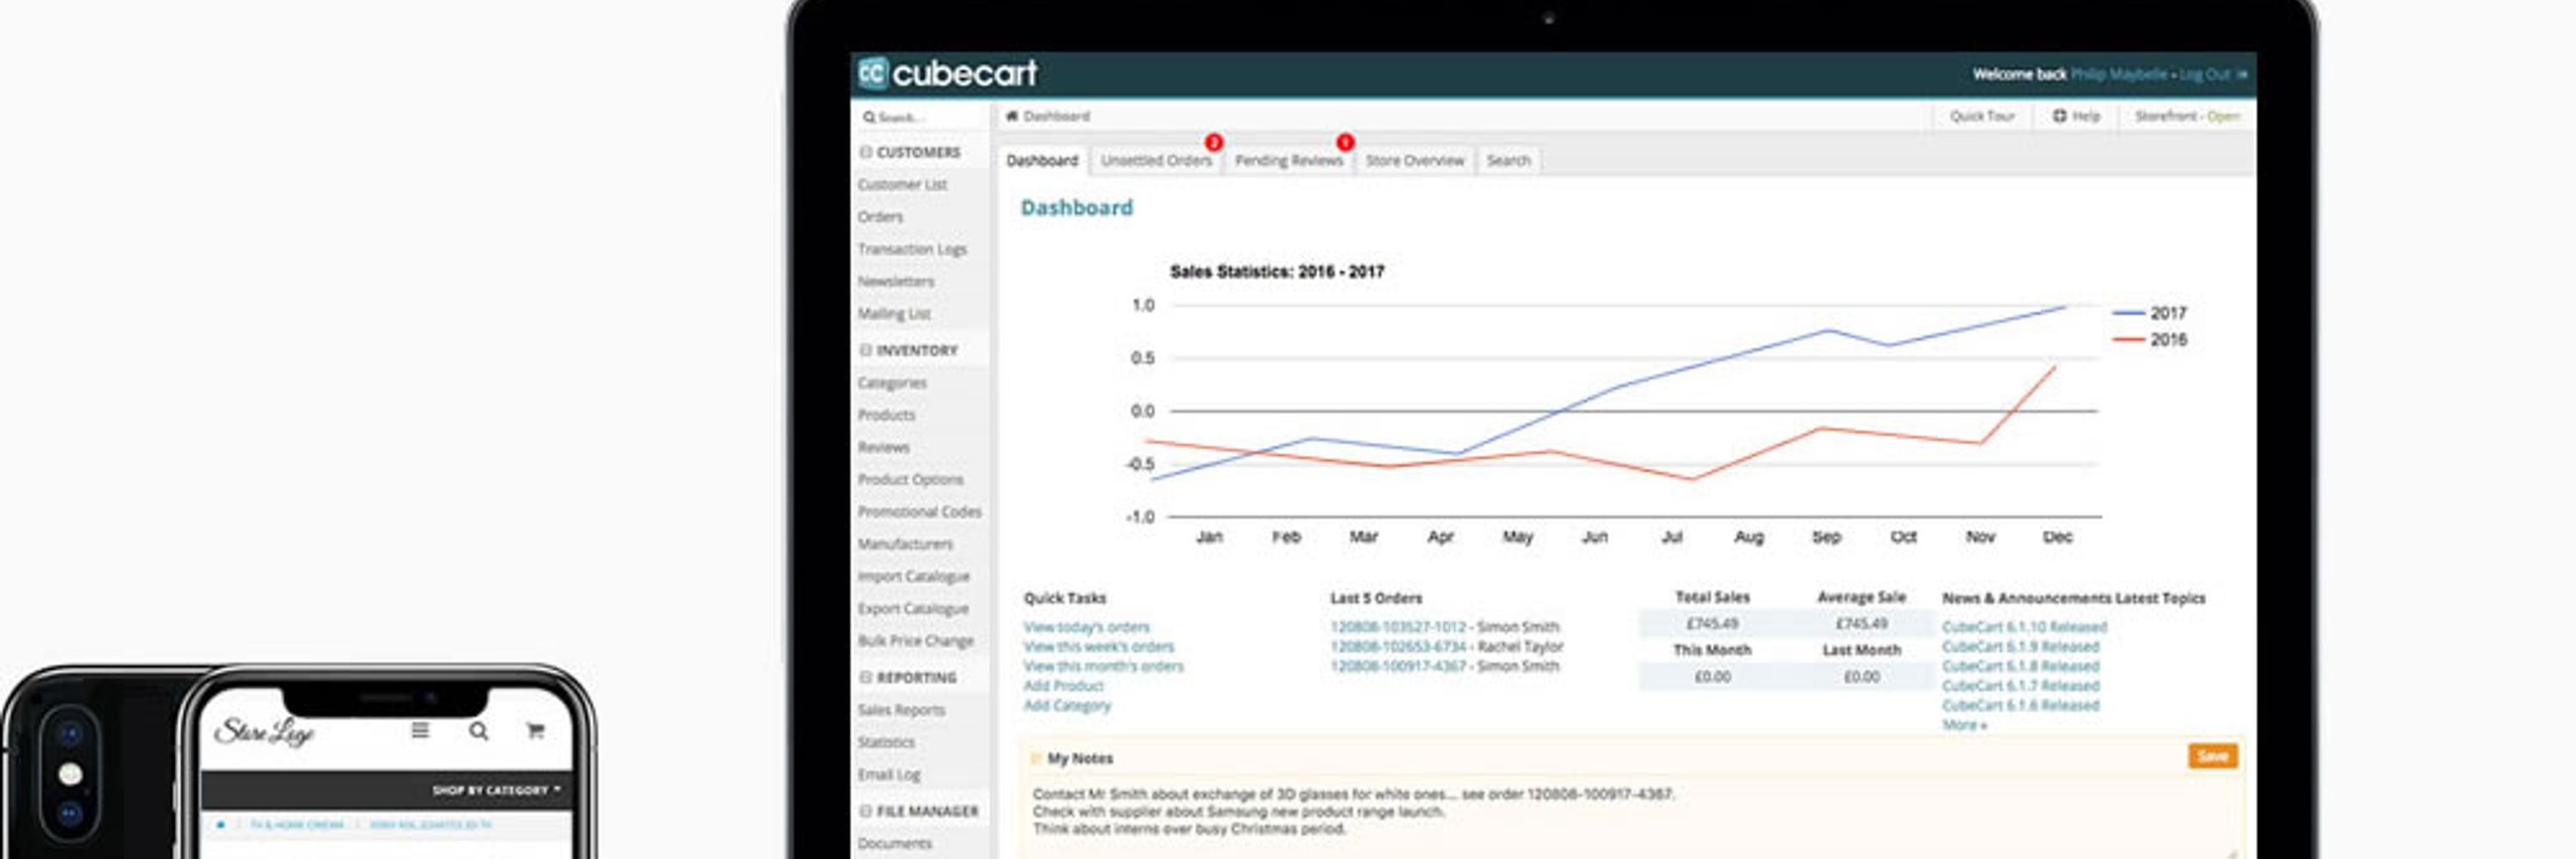Open Shop By Category dropdown on phone
Viewport: 2576px width, 859px height.
pos(496,790)
